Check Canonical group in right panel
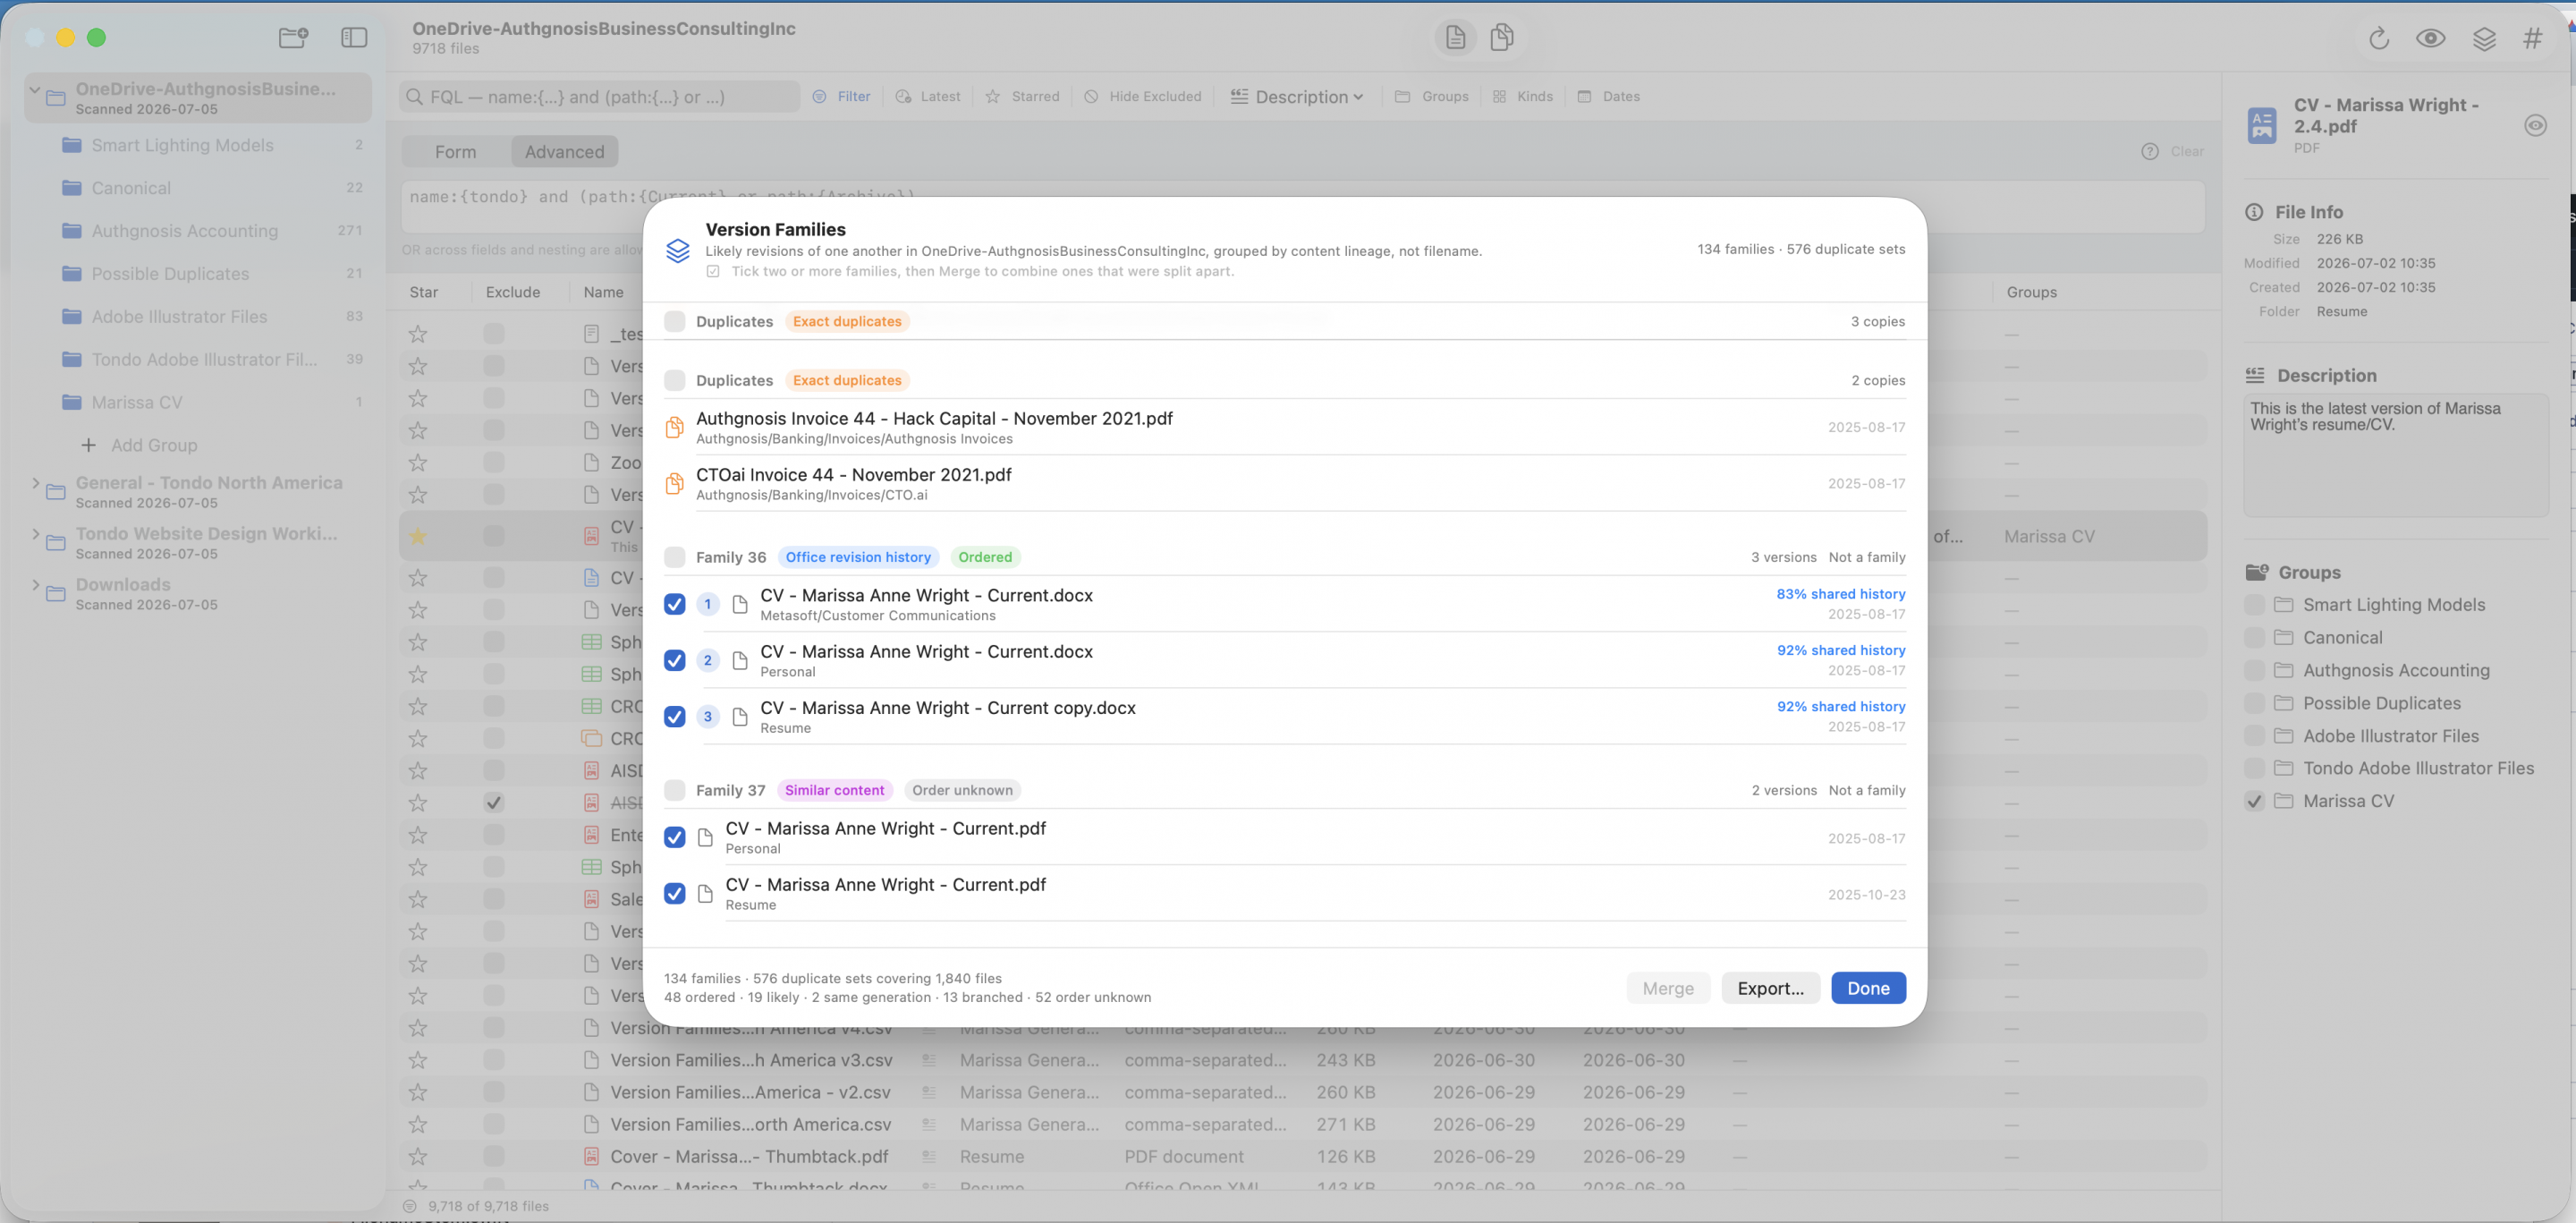The image size is (2576, 1223). pyautogui.click(x=2254, y=638)
